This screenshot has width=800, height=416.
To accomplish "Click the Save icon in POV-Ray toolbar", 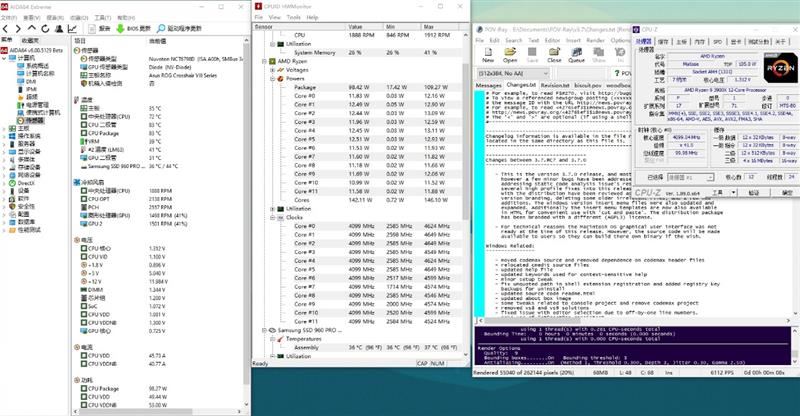I will pos(532,55).
